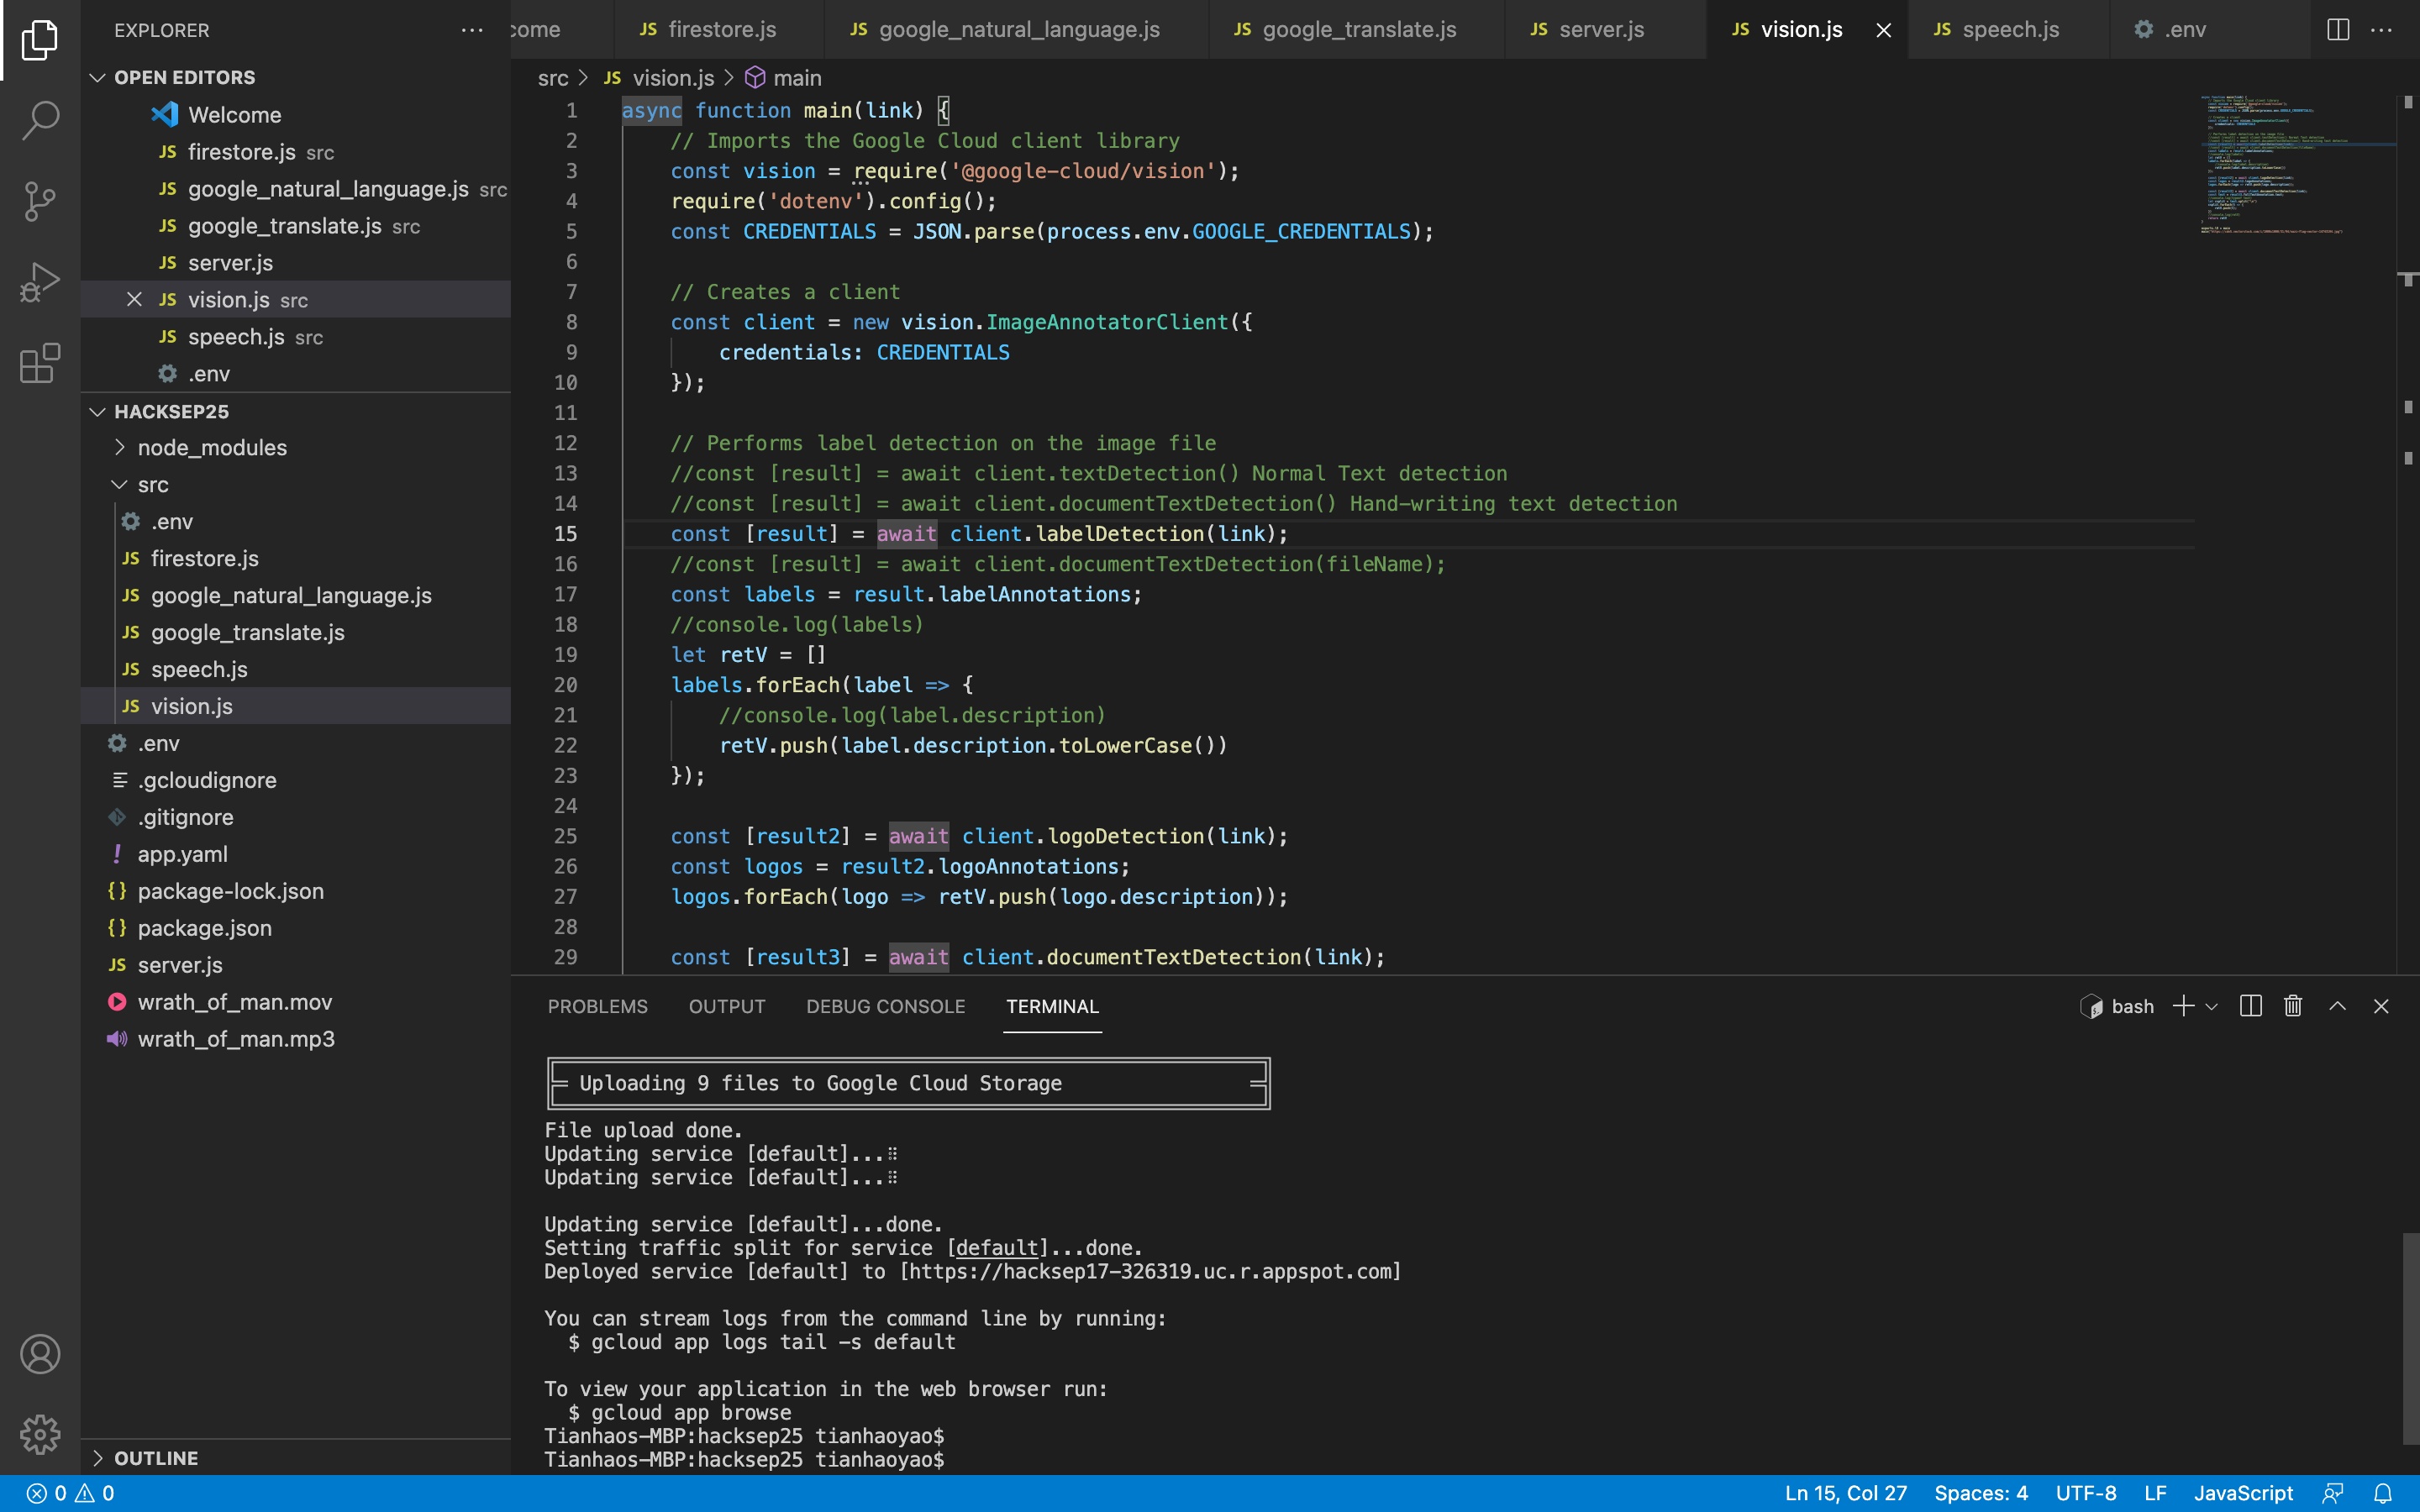Click Ln 15, Col 27 in status bar
The image size is (2420, 1512).
point(1845,1493)
